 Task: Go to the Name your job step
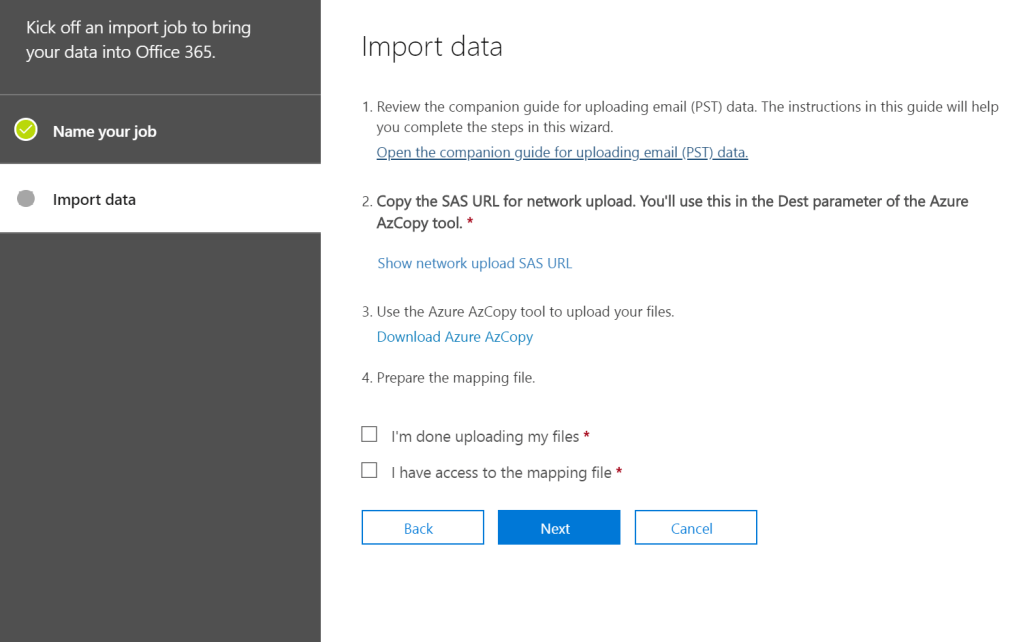point(104,131)
